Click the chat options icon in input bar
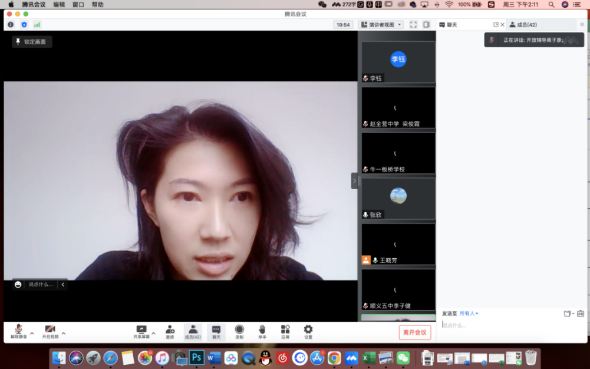The height and width of the screenshot is (369, 590). pos(581,313)
